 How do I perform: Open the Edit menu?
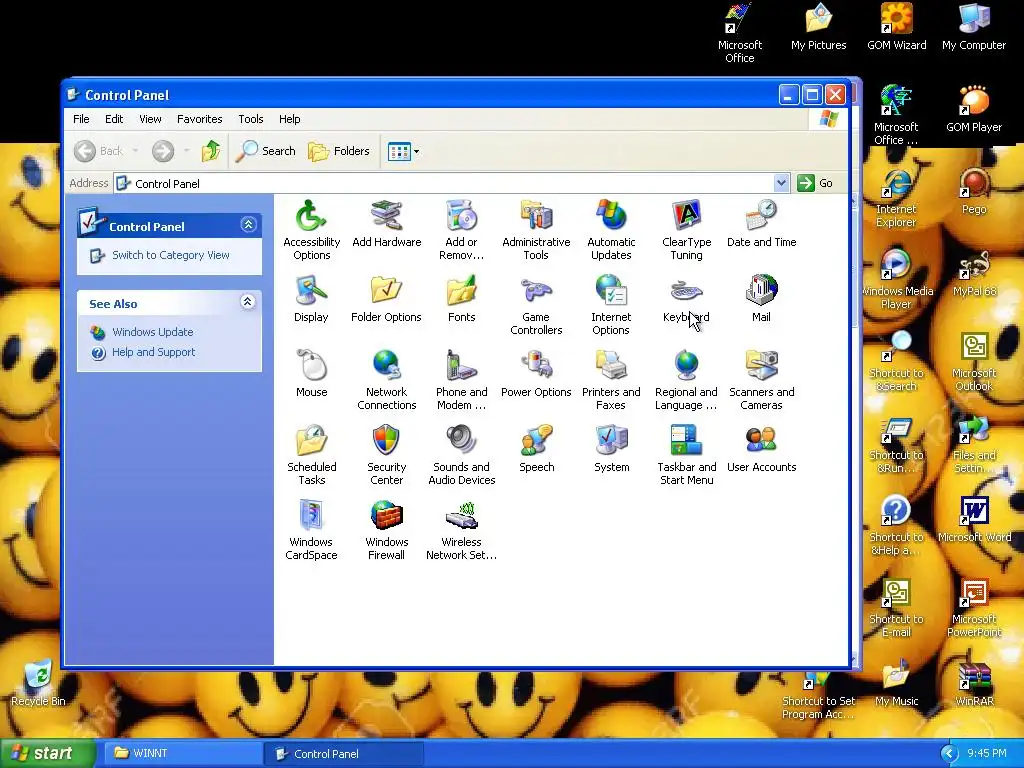(114, 119)
